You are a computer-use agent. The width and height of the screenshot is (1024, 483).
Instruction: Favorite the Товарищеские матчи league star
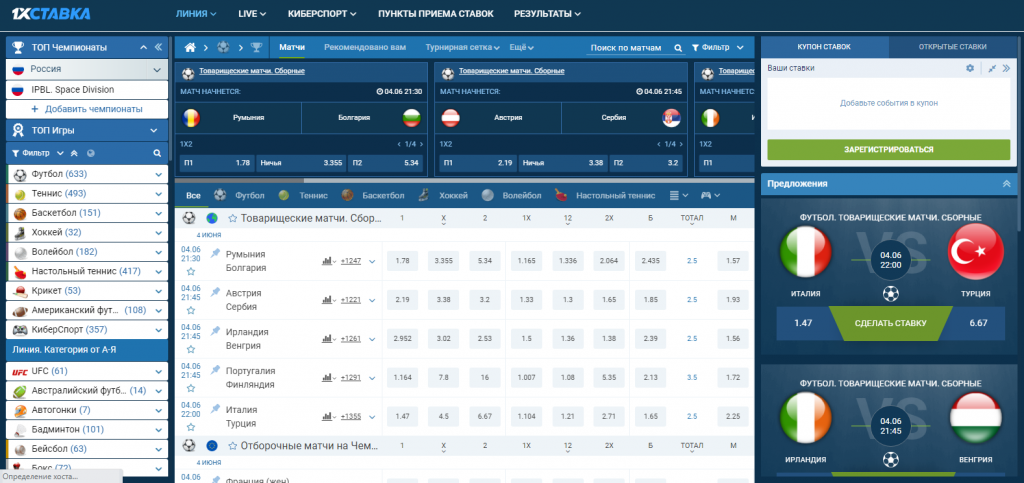coord(232,218)
